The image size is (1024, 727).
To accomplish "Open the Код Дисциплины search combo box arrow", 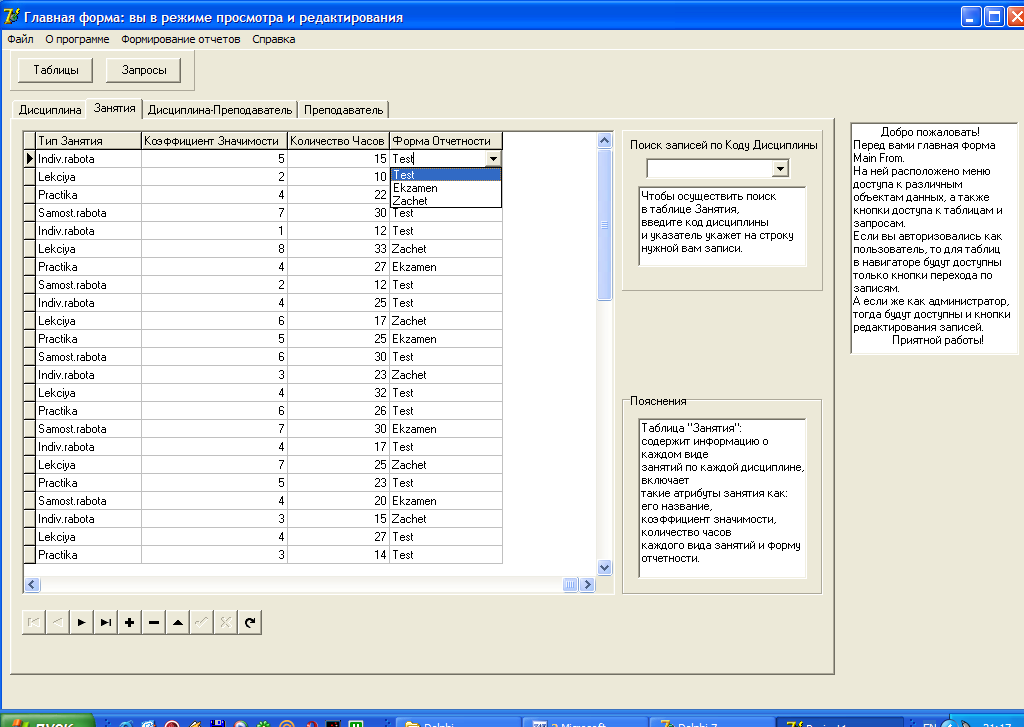I will tap(780, 169).
